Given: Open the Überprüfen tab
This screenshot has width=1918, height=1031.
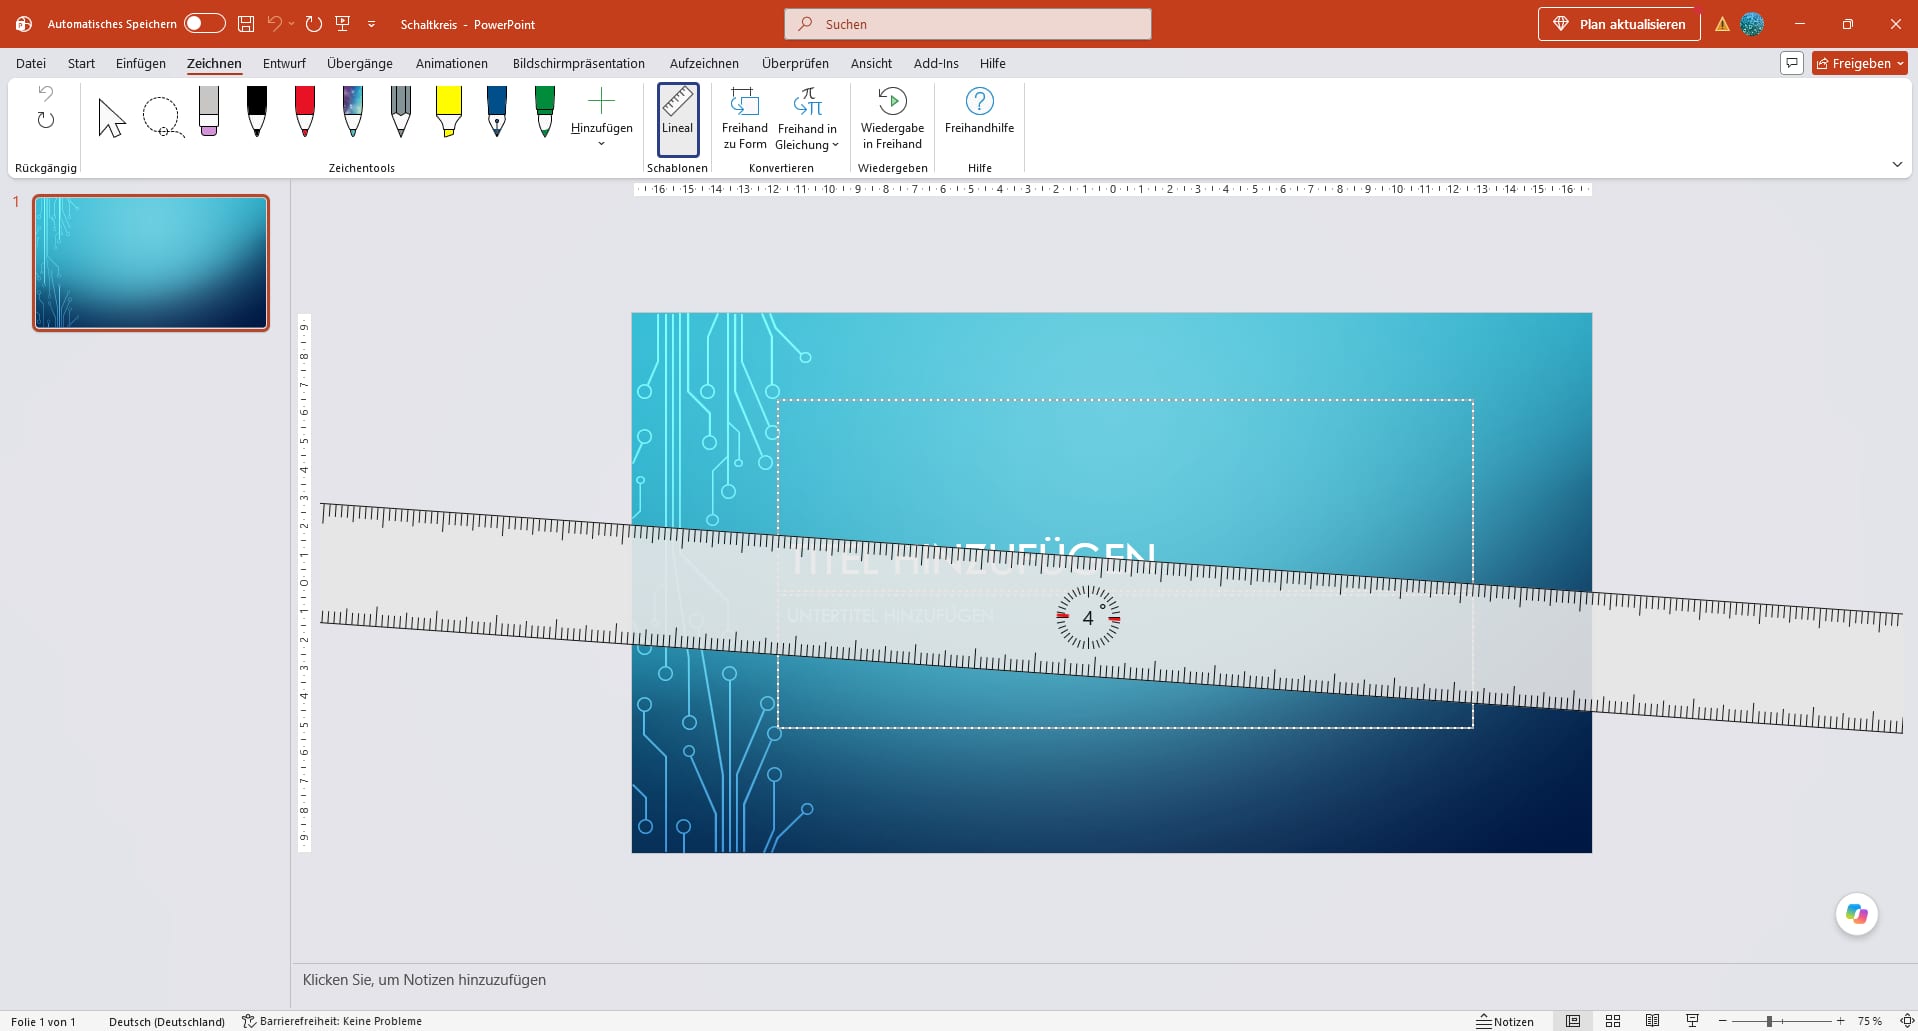Looking at the screenshot, I should pos(795,63).
